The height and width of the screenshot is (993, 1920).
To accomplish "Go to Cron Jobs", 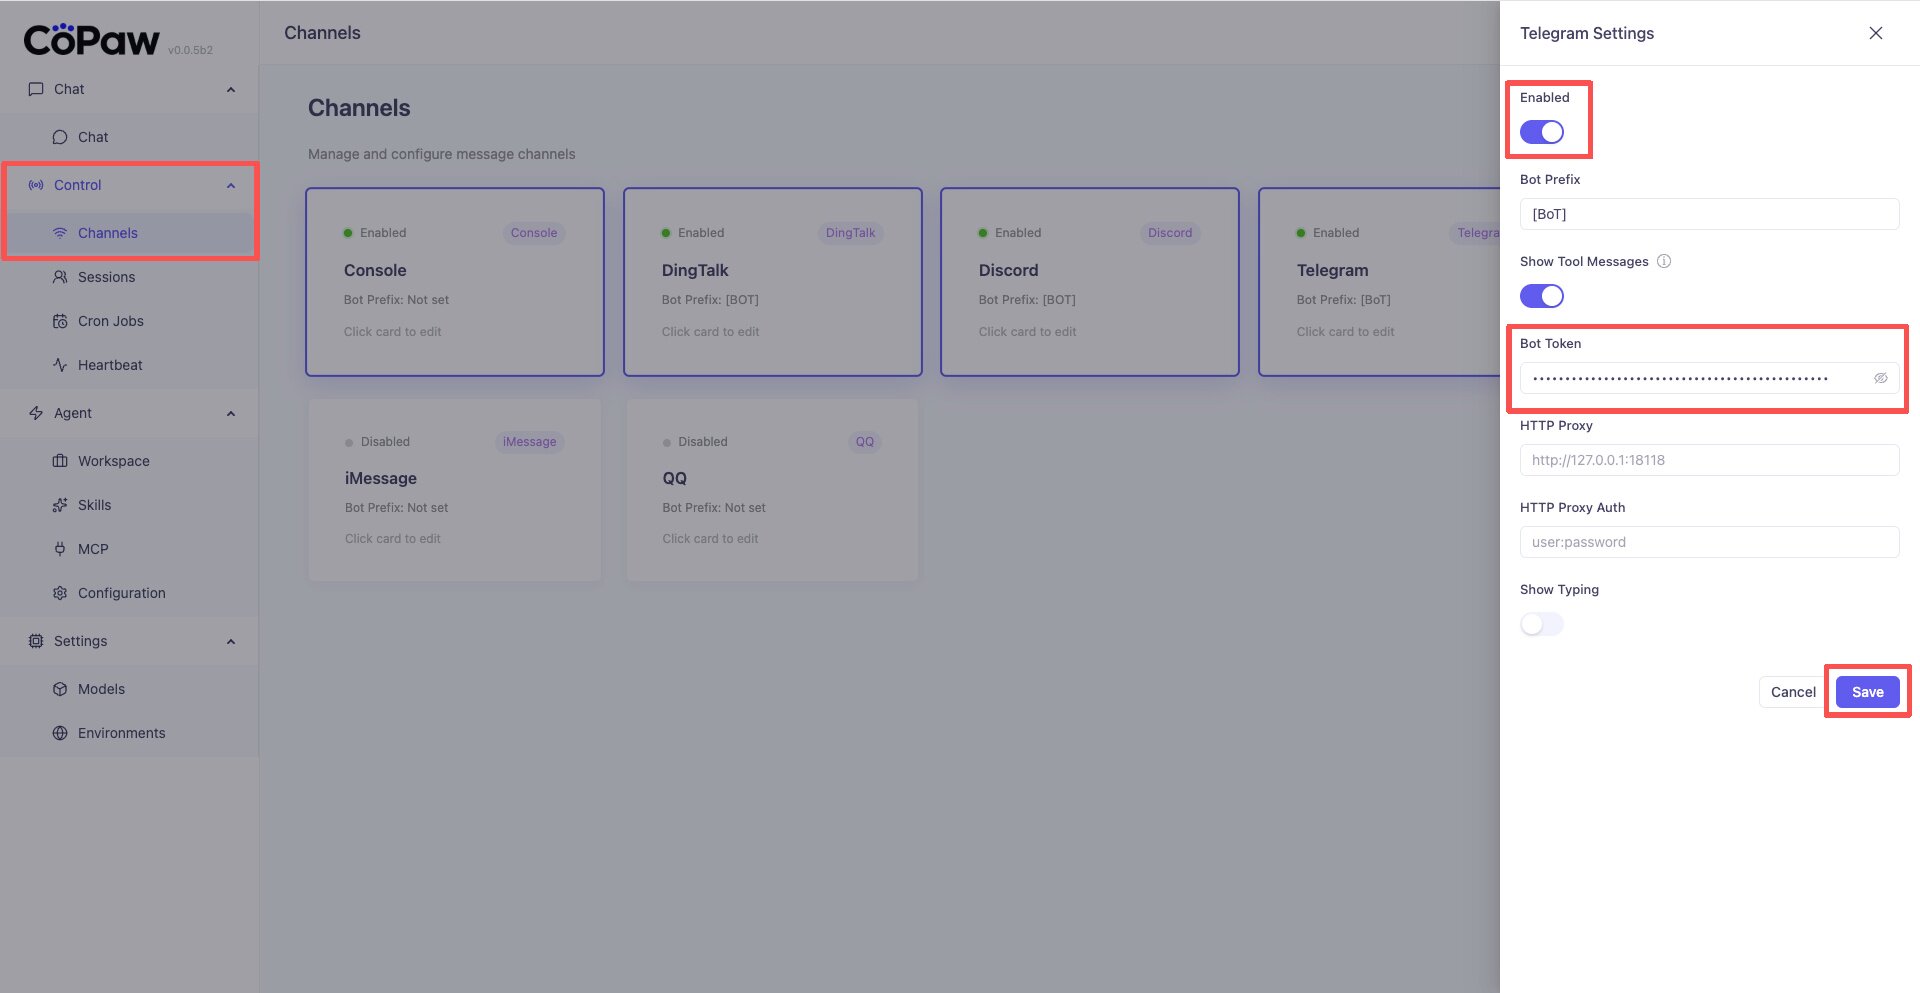I will [x=130, y=321].
